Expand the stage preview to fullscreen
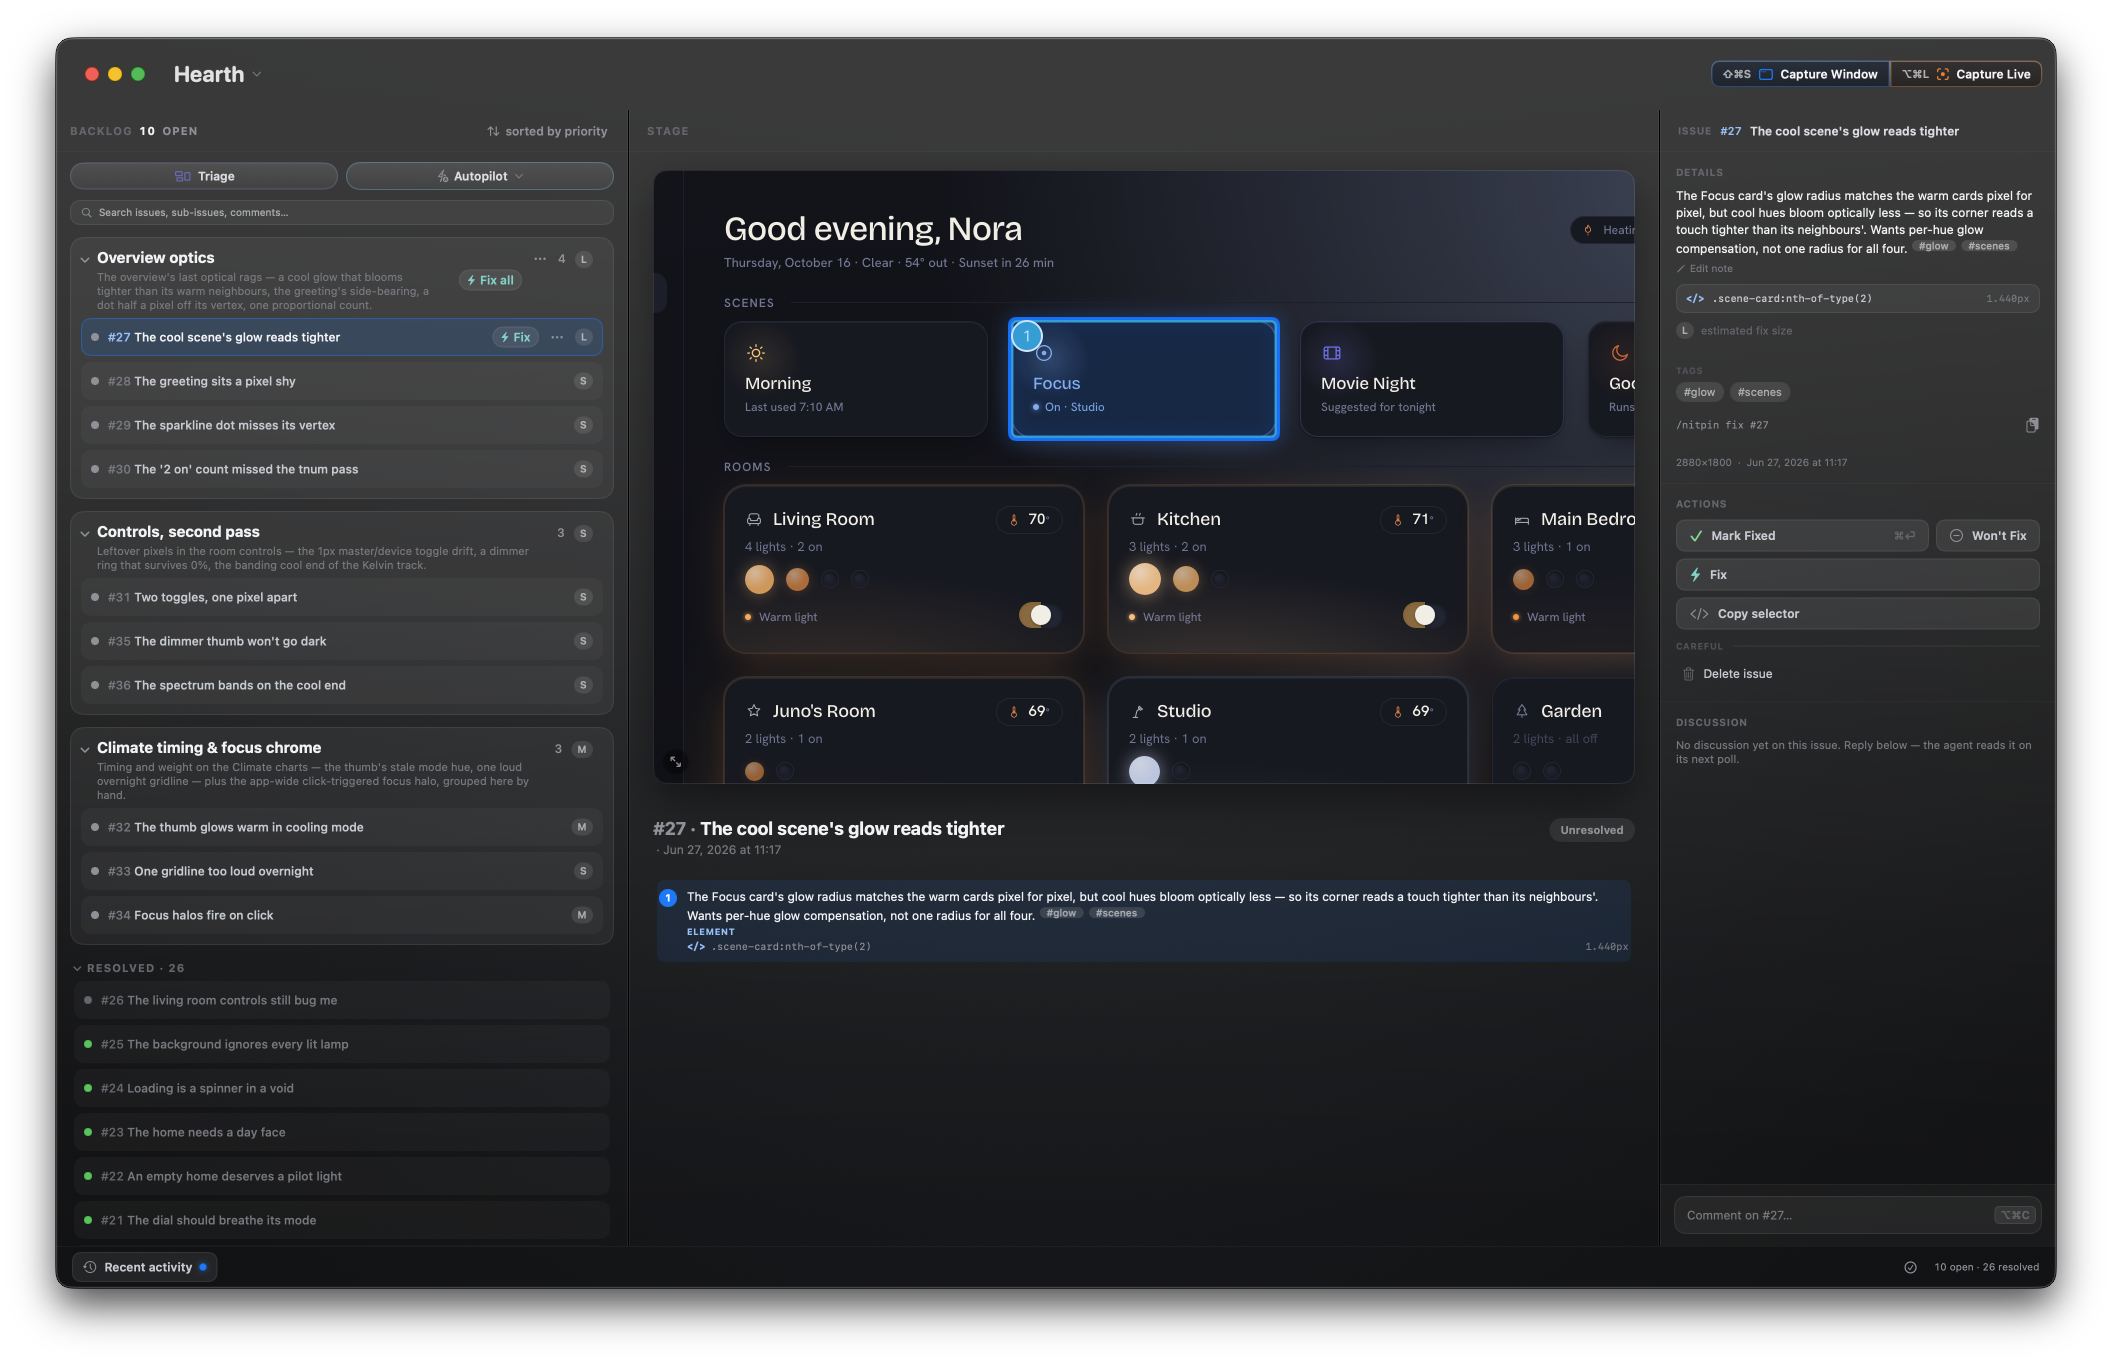Image resolution: width=2112 pixels, height=1362 pixels. pos(676,762)
